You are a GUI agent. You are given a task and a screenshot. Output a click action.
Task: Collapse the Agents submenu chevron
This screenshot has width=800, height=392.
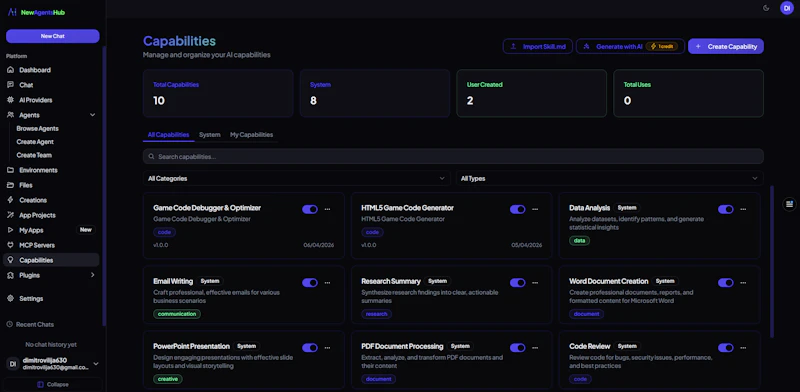pos(92,115)
